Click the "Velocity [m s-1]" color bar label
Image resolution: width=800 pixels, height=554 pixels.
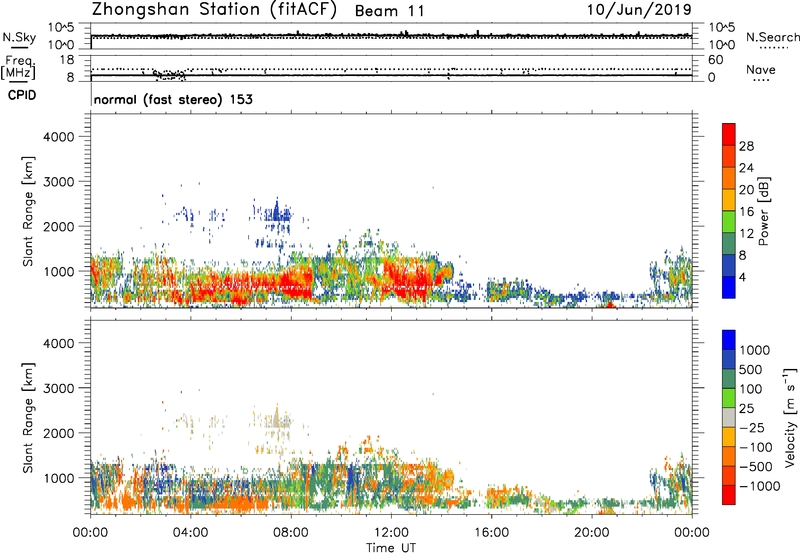(790, 417)
